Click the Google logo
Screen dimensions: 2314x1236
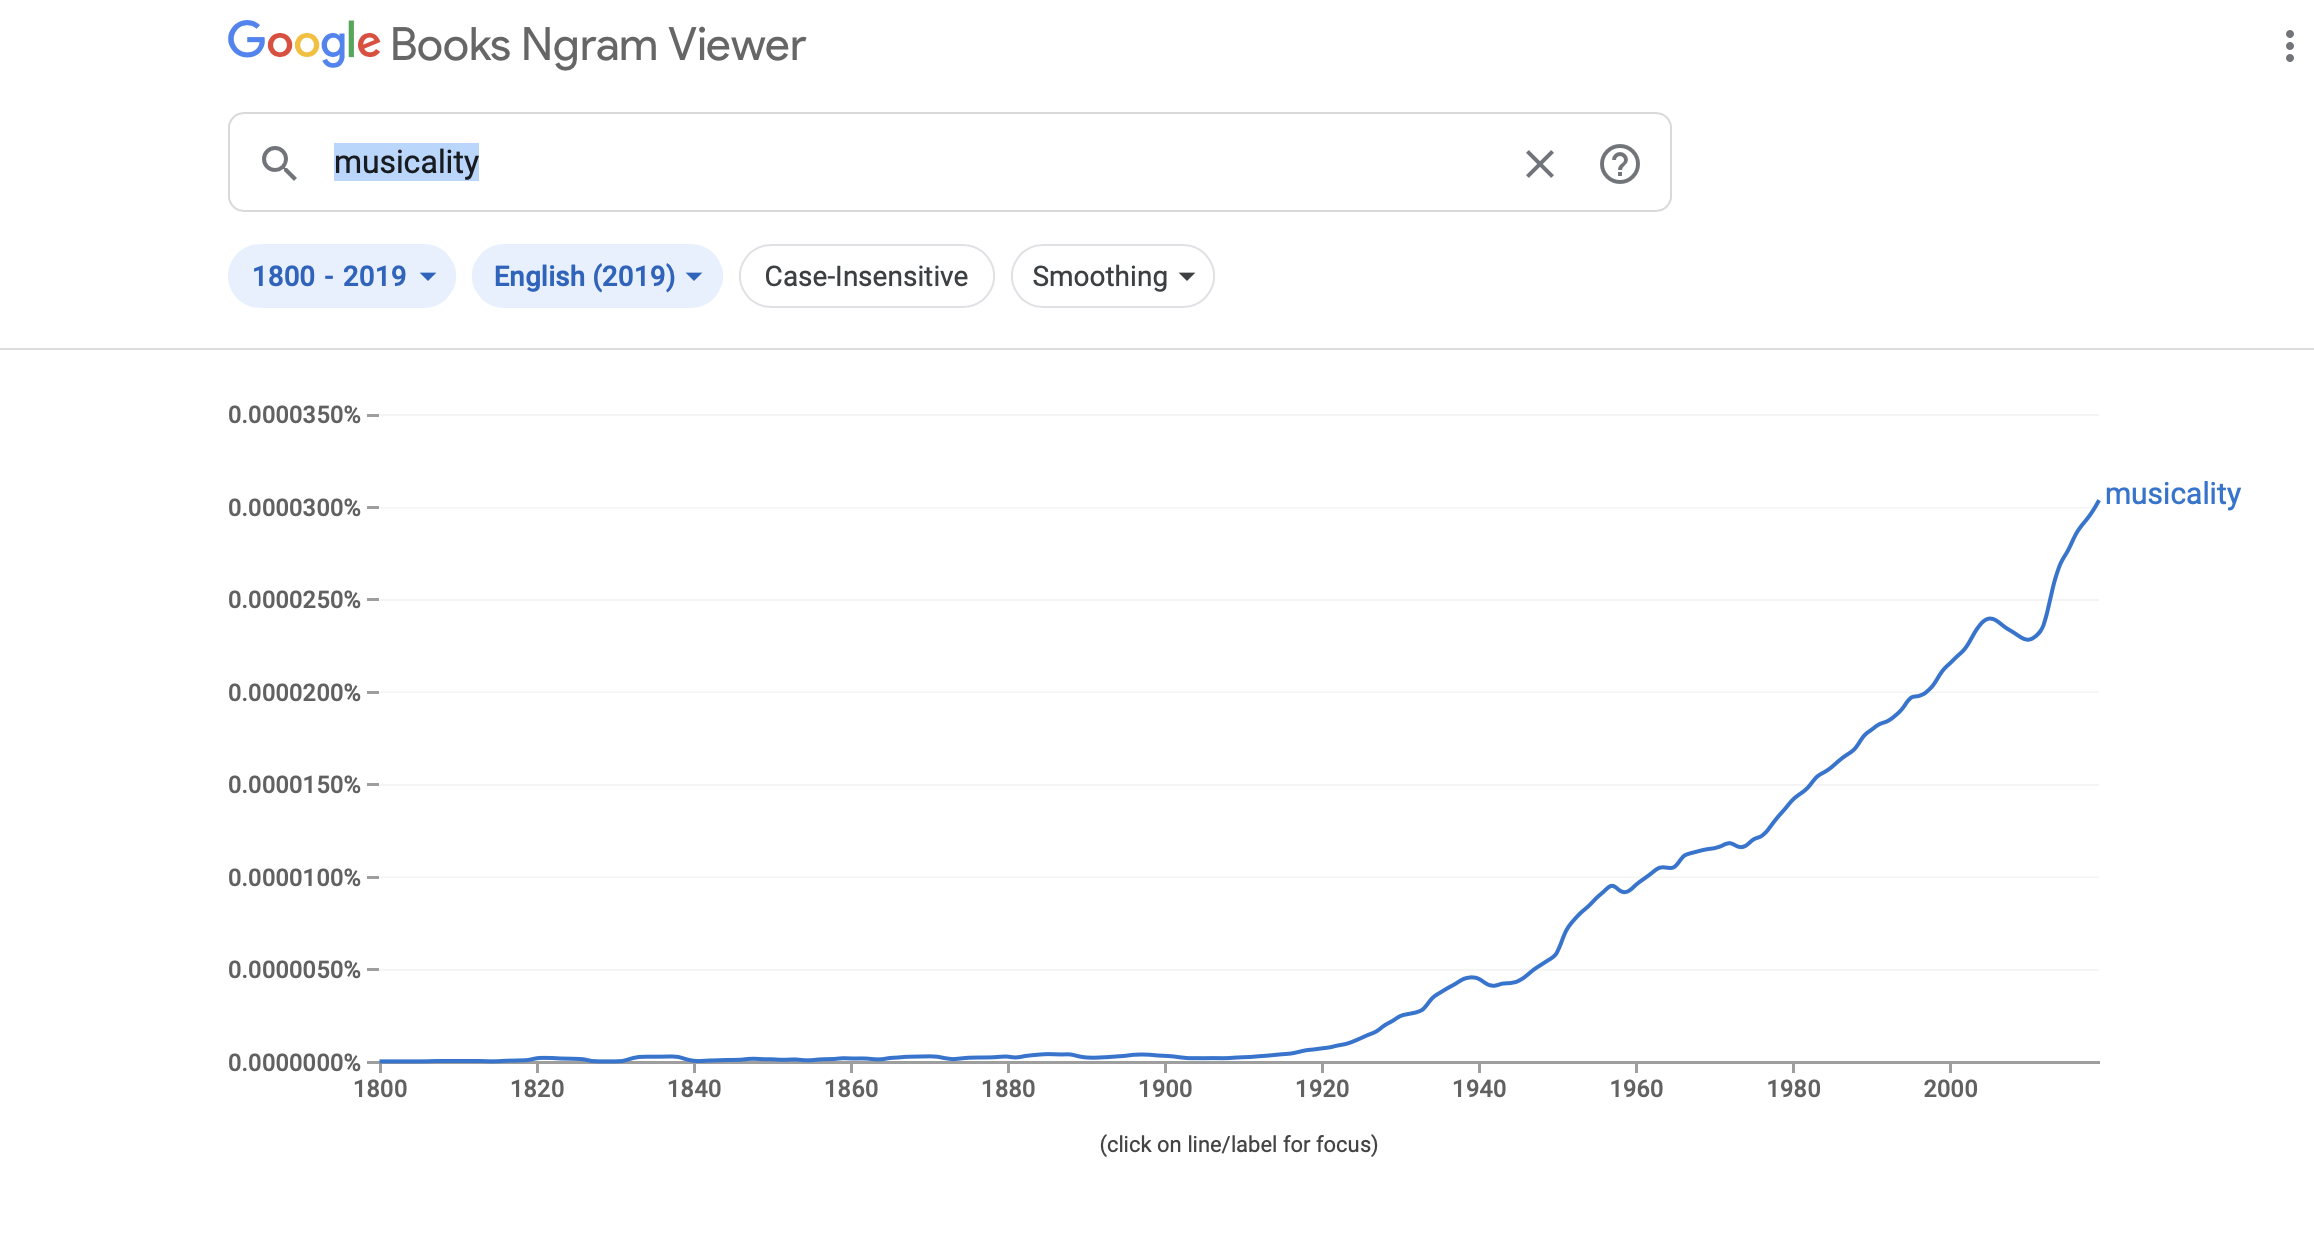pos(304,44)
